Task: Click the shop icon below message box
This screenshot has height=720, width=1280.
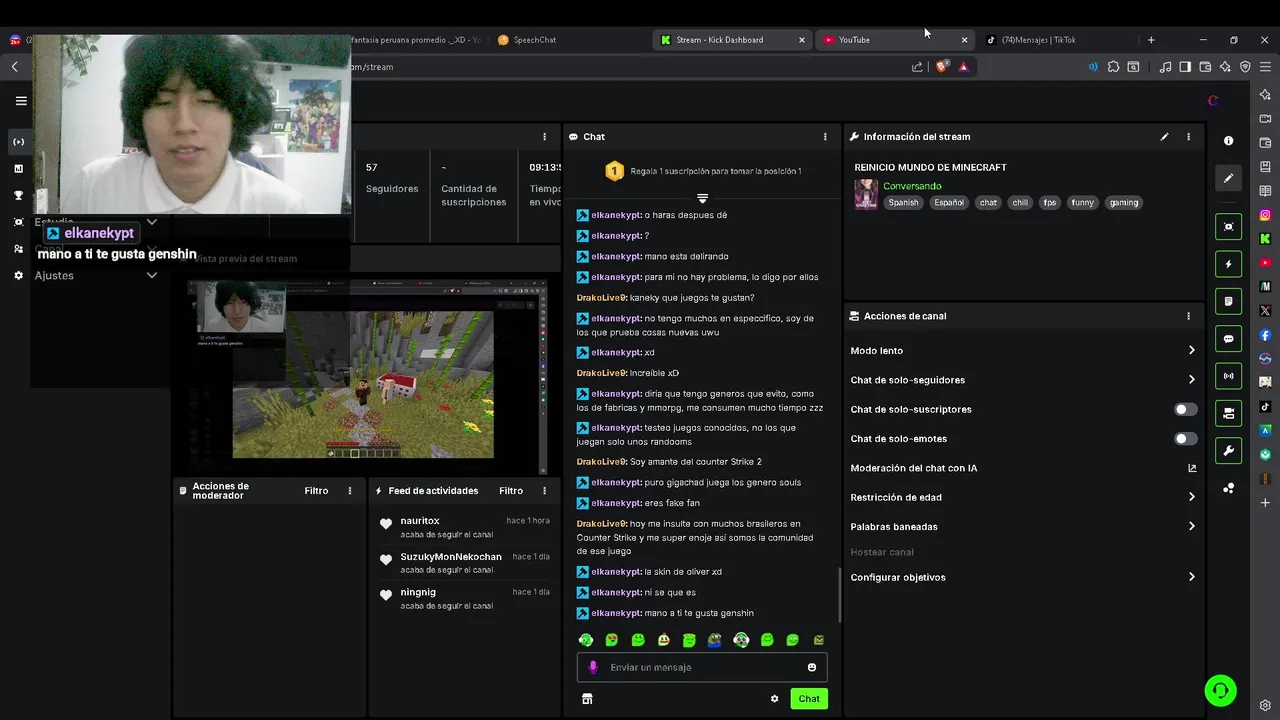Action: coord(587,699)
